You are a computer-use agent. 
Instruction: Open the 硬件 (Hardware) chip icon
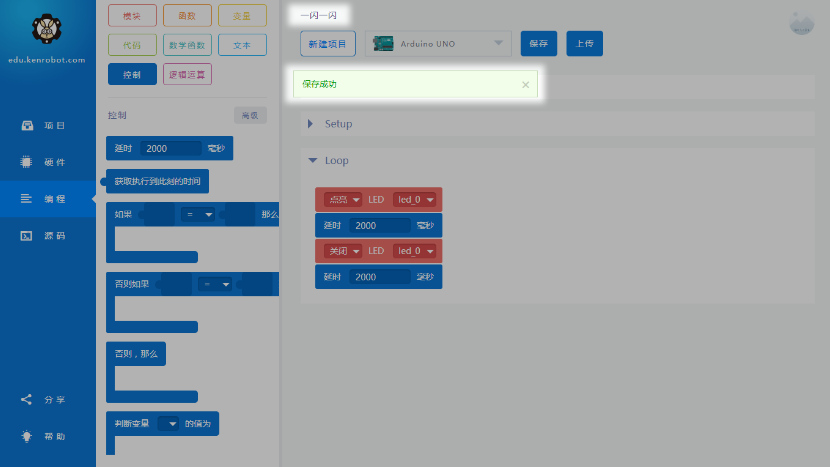click(x=27, y=162)
